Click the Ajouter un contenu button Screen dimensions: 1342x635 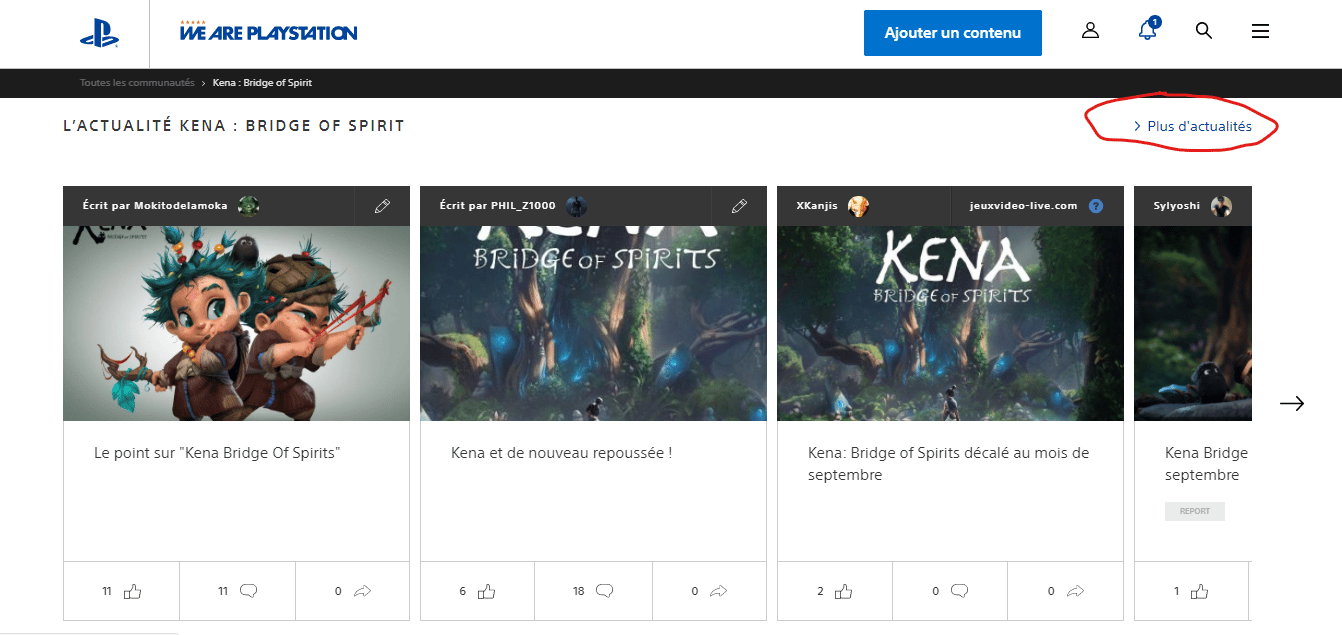click(x=953, y=33)
